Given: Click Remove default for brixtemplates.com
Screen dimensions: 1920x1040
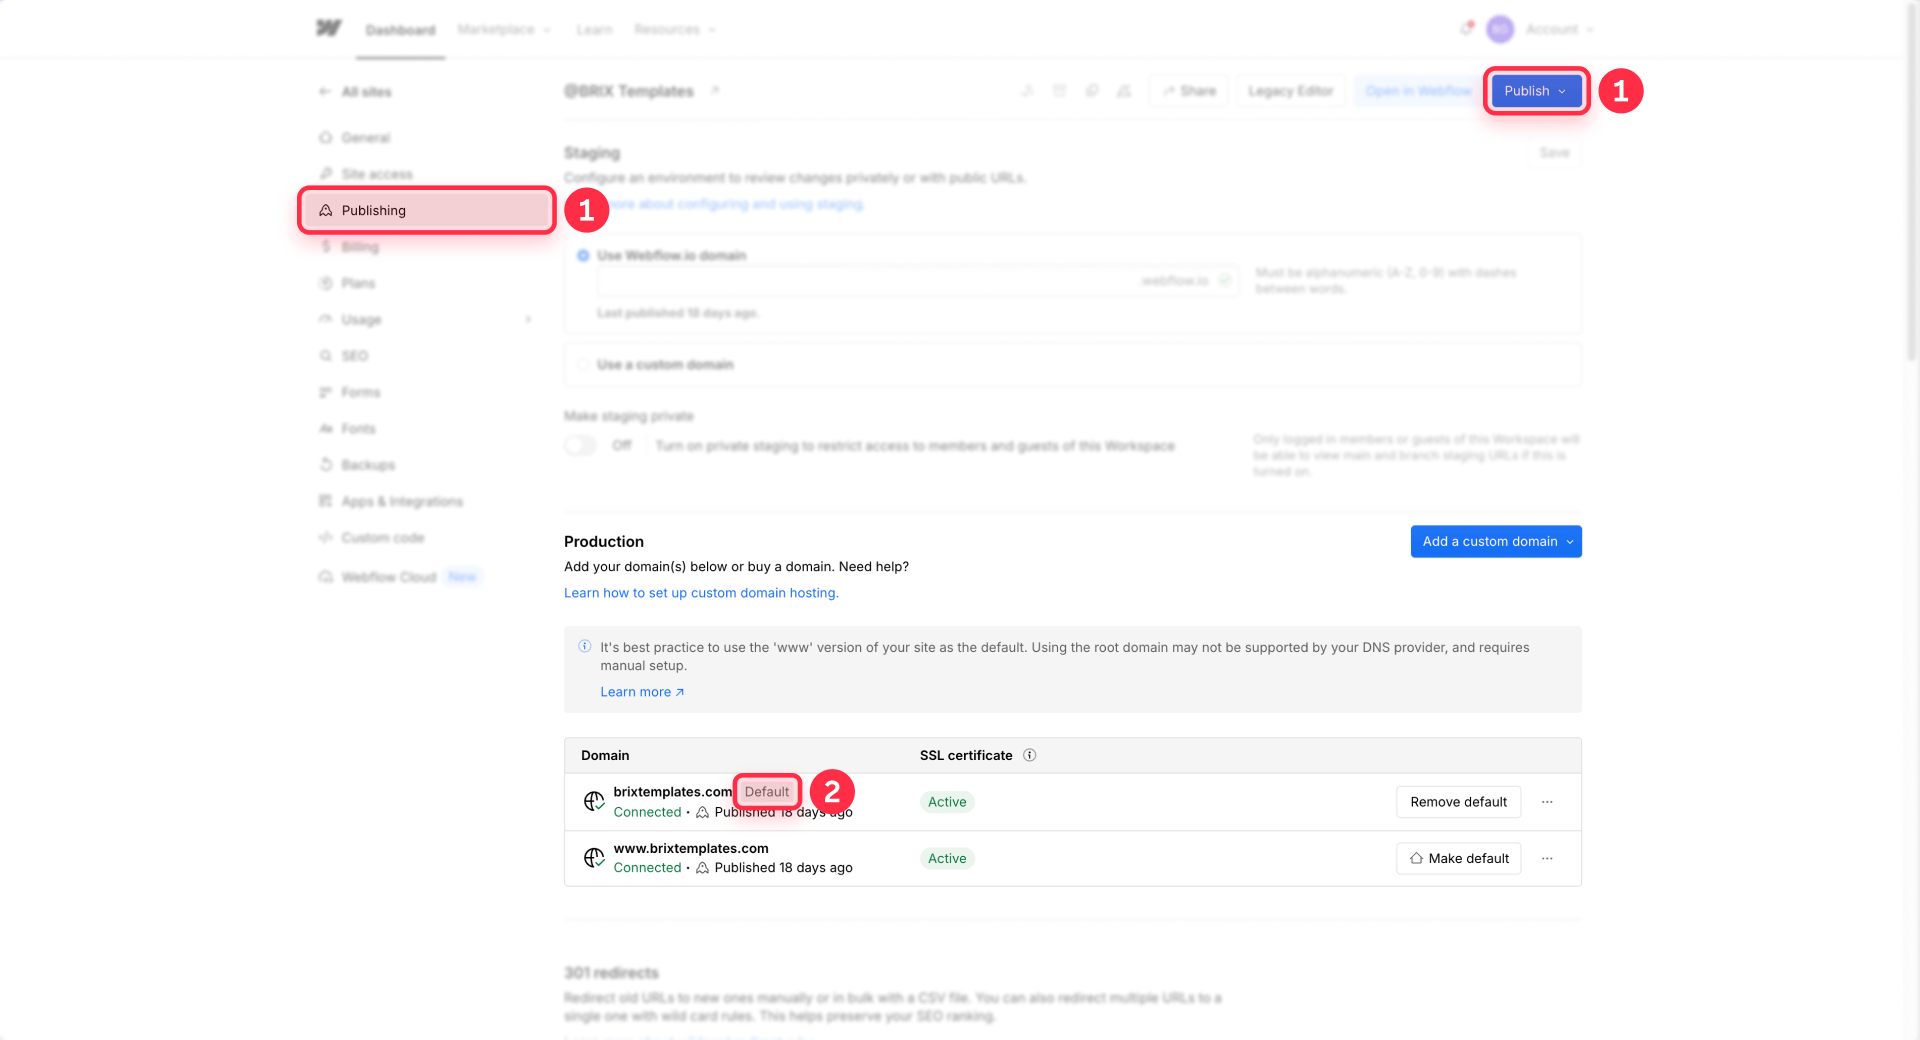Looking at the screenshot, I should [x=1458, y=802].
